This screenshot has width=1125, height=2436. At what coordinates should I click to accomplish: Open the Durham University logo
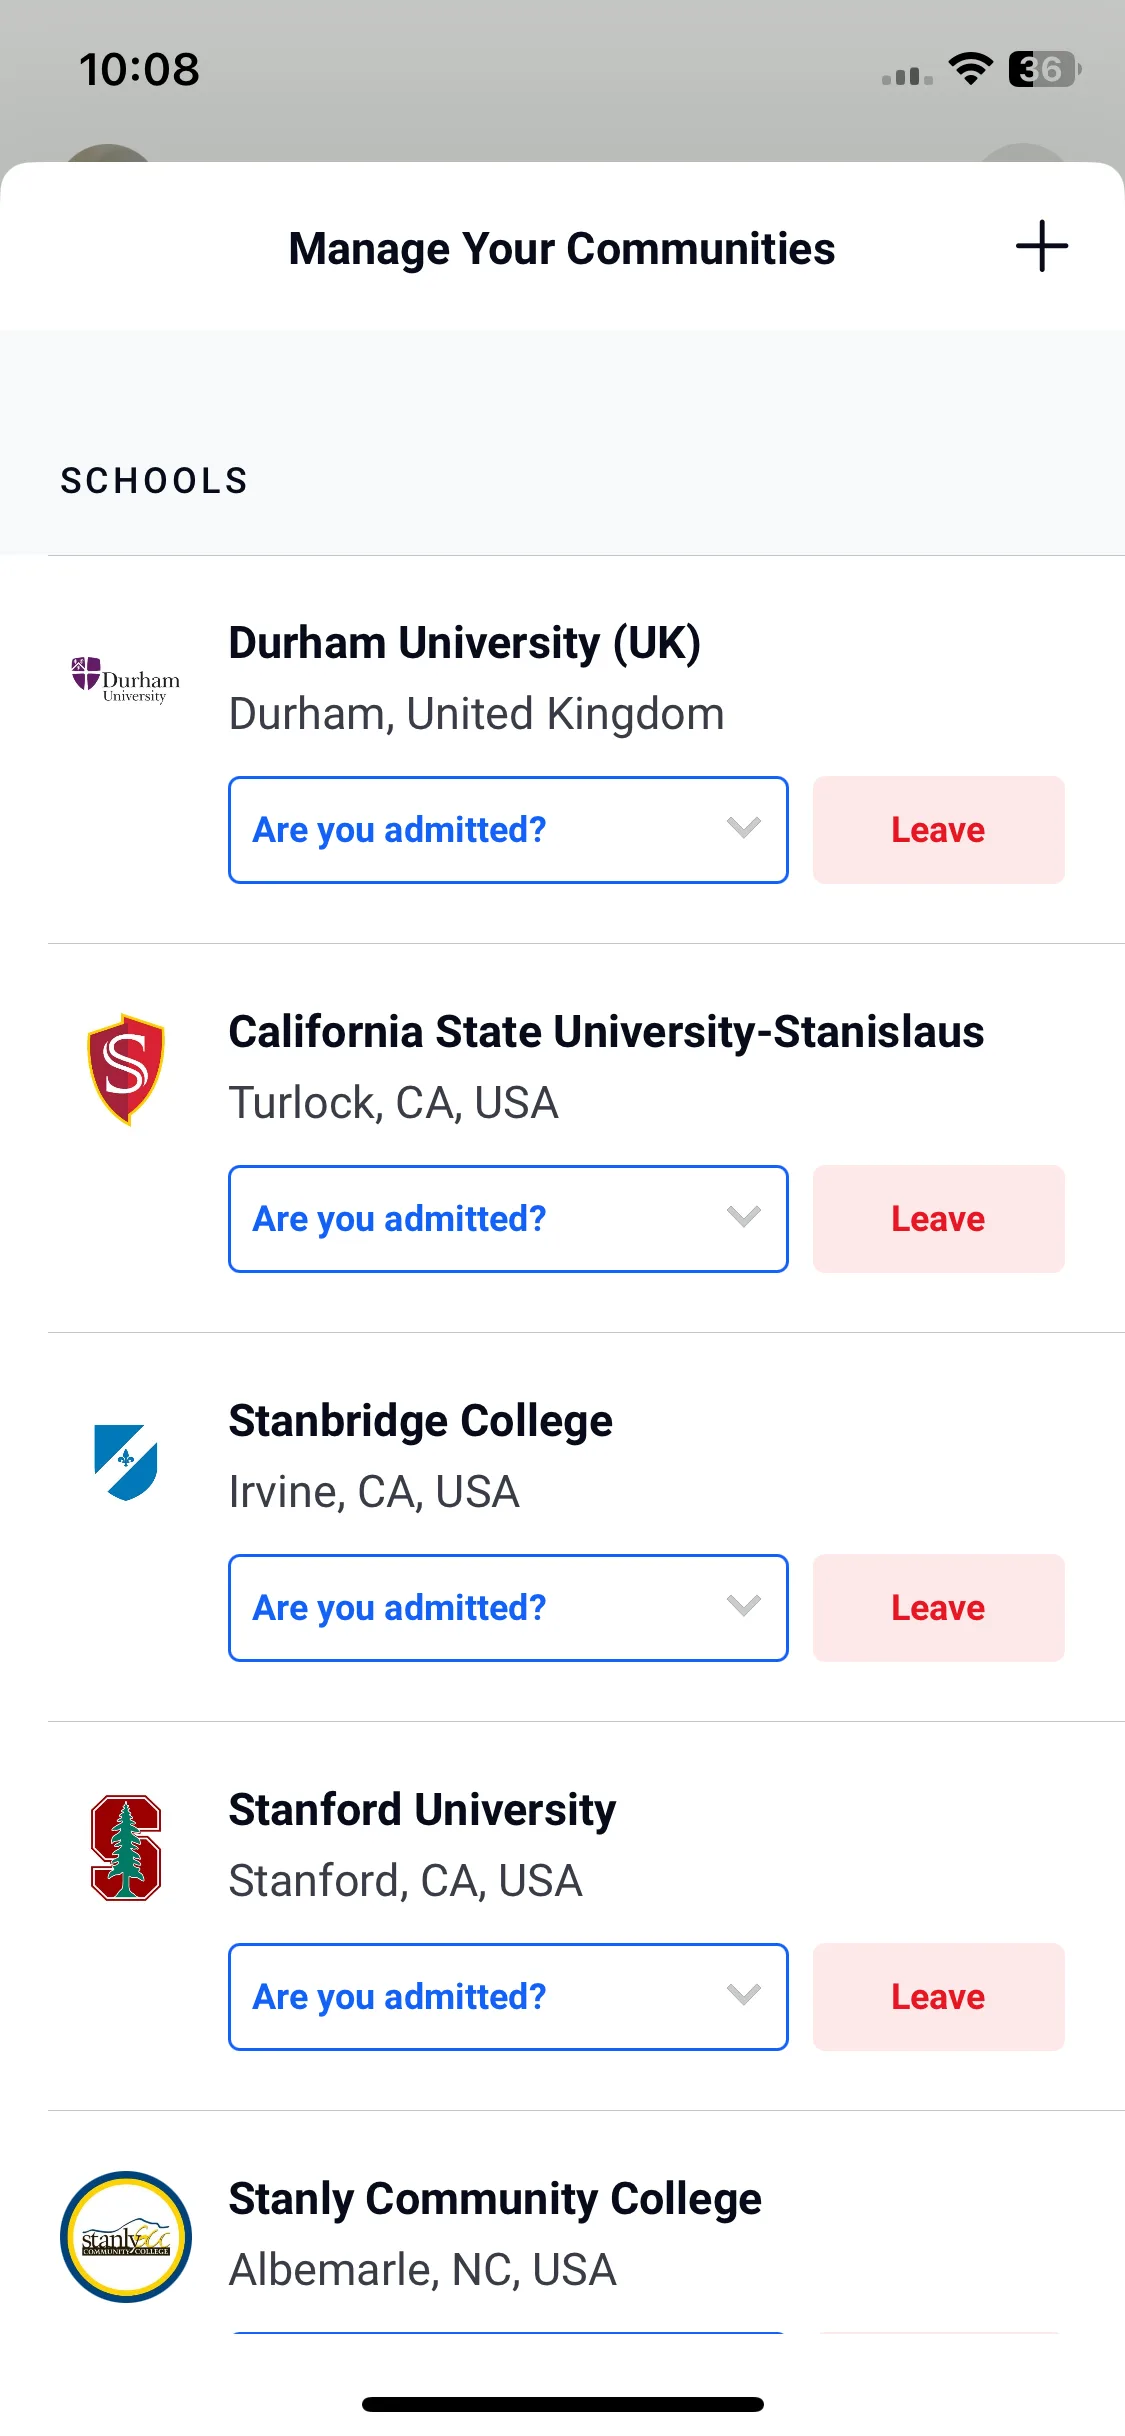pyautogui.click(x=126, y=680)
